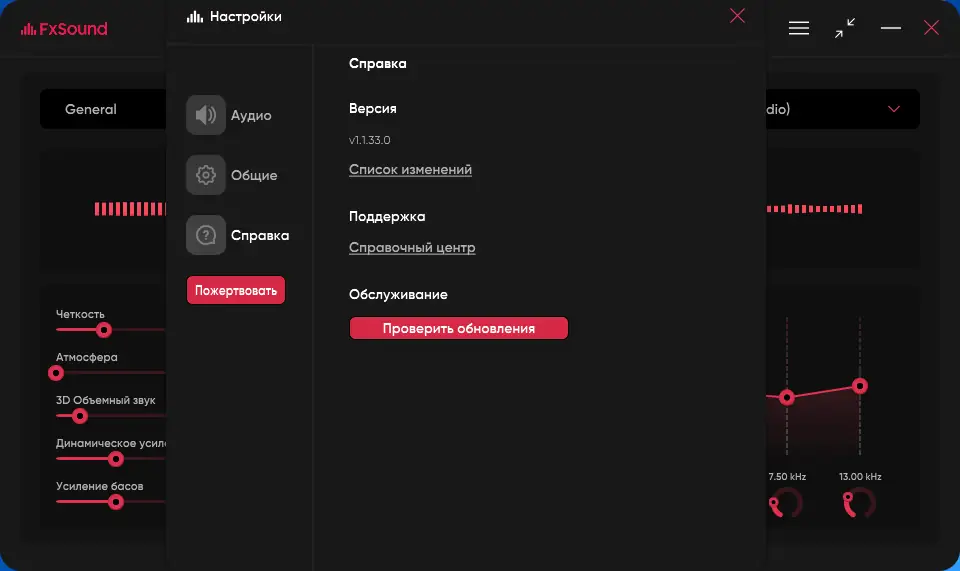Expand the output device dropdown arrow
This screenshot has height=571, width=960.
[x=894, y=109]
